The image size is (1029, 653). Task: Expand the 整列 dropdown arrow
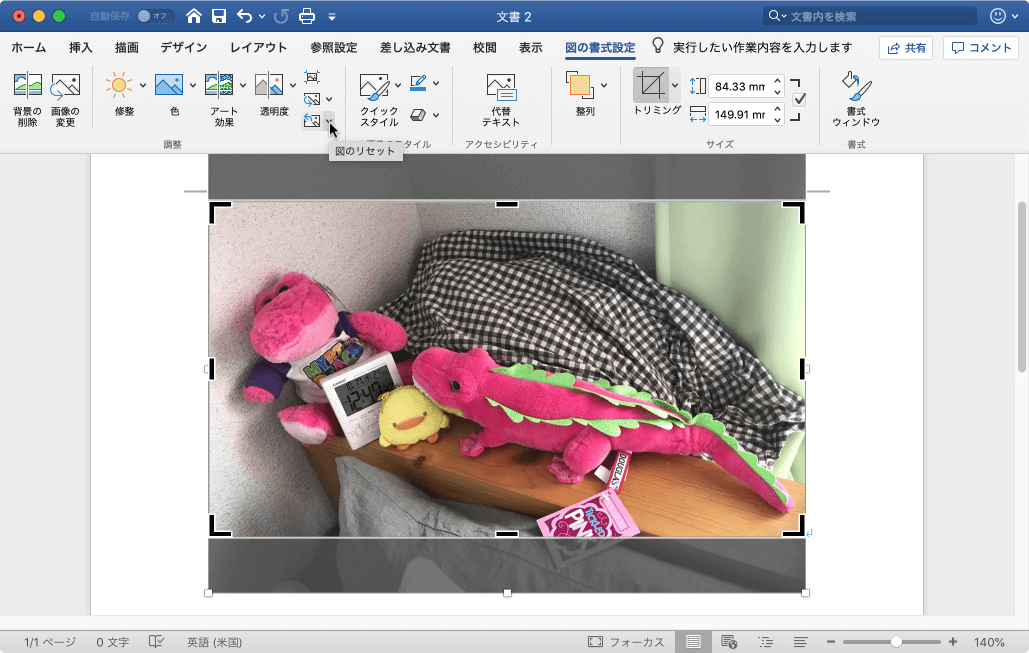pyautogui.click(x=604, y=85)
